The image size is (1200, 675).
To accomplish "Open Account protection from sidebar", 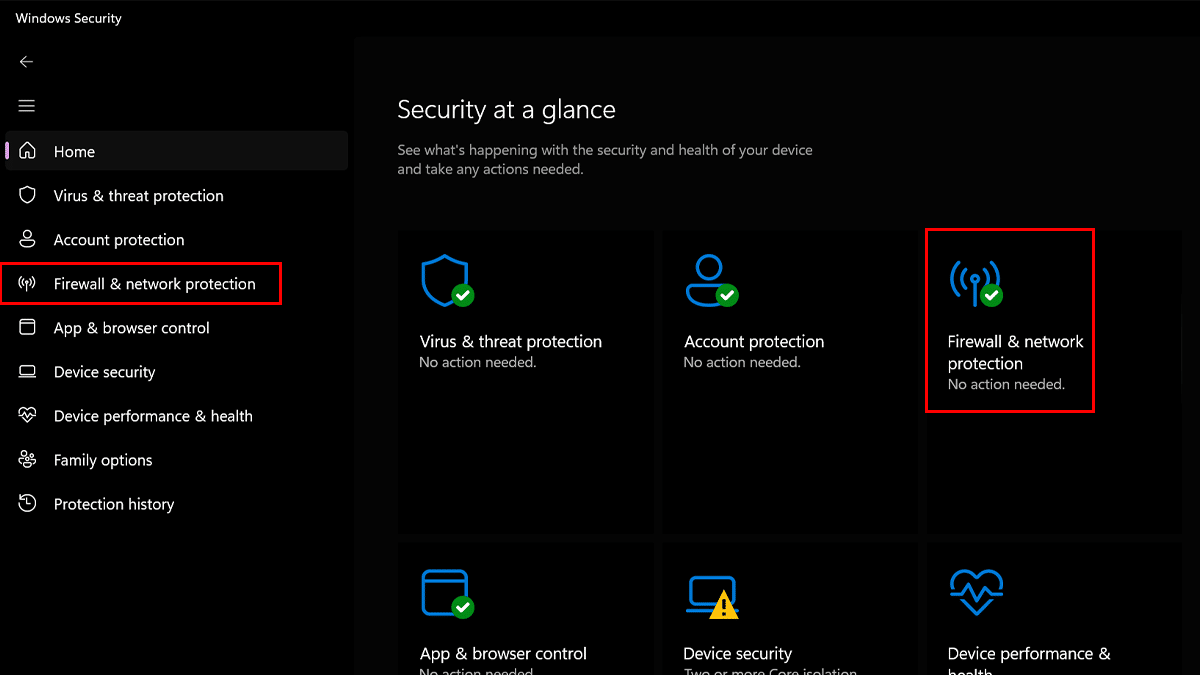I will (119, 240).
